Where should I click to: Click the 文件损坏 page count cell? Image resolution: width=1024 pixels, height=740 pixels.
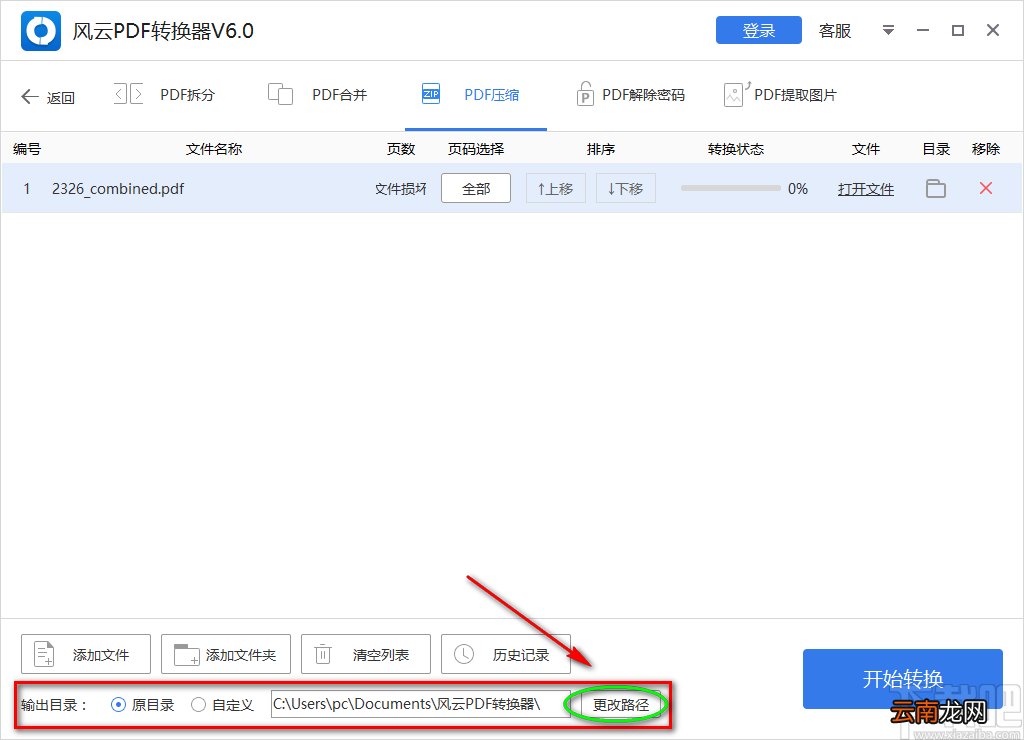pos(401,189)
